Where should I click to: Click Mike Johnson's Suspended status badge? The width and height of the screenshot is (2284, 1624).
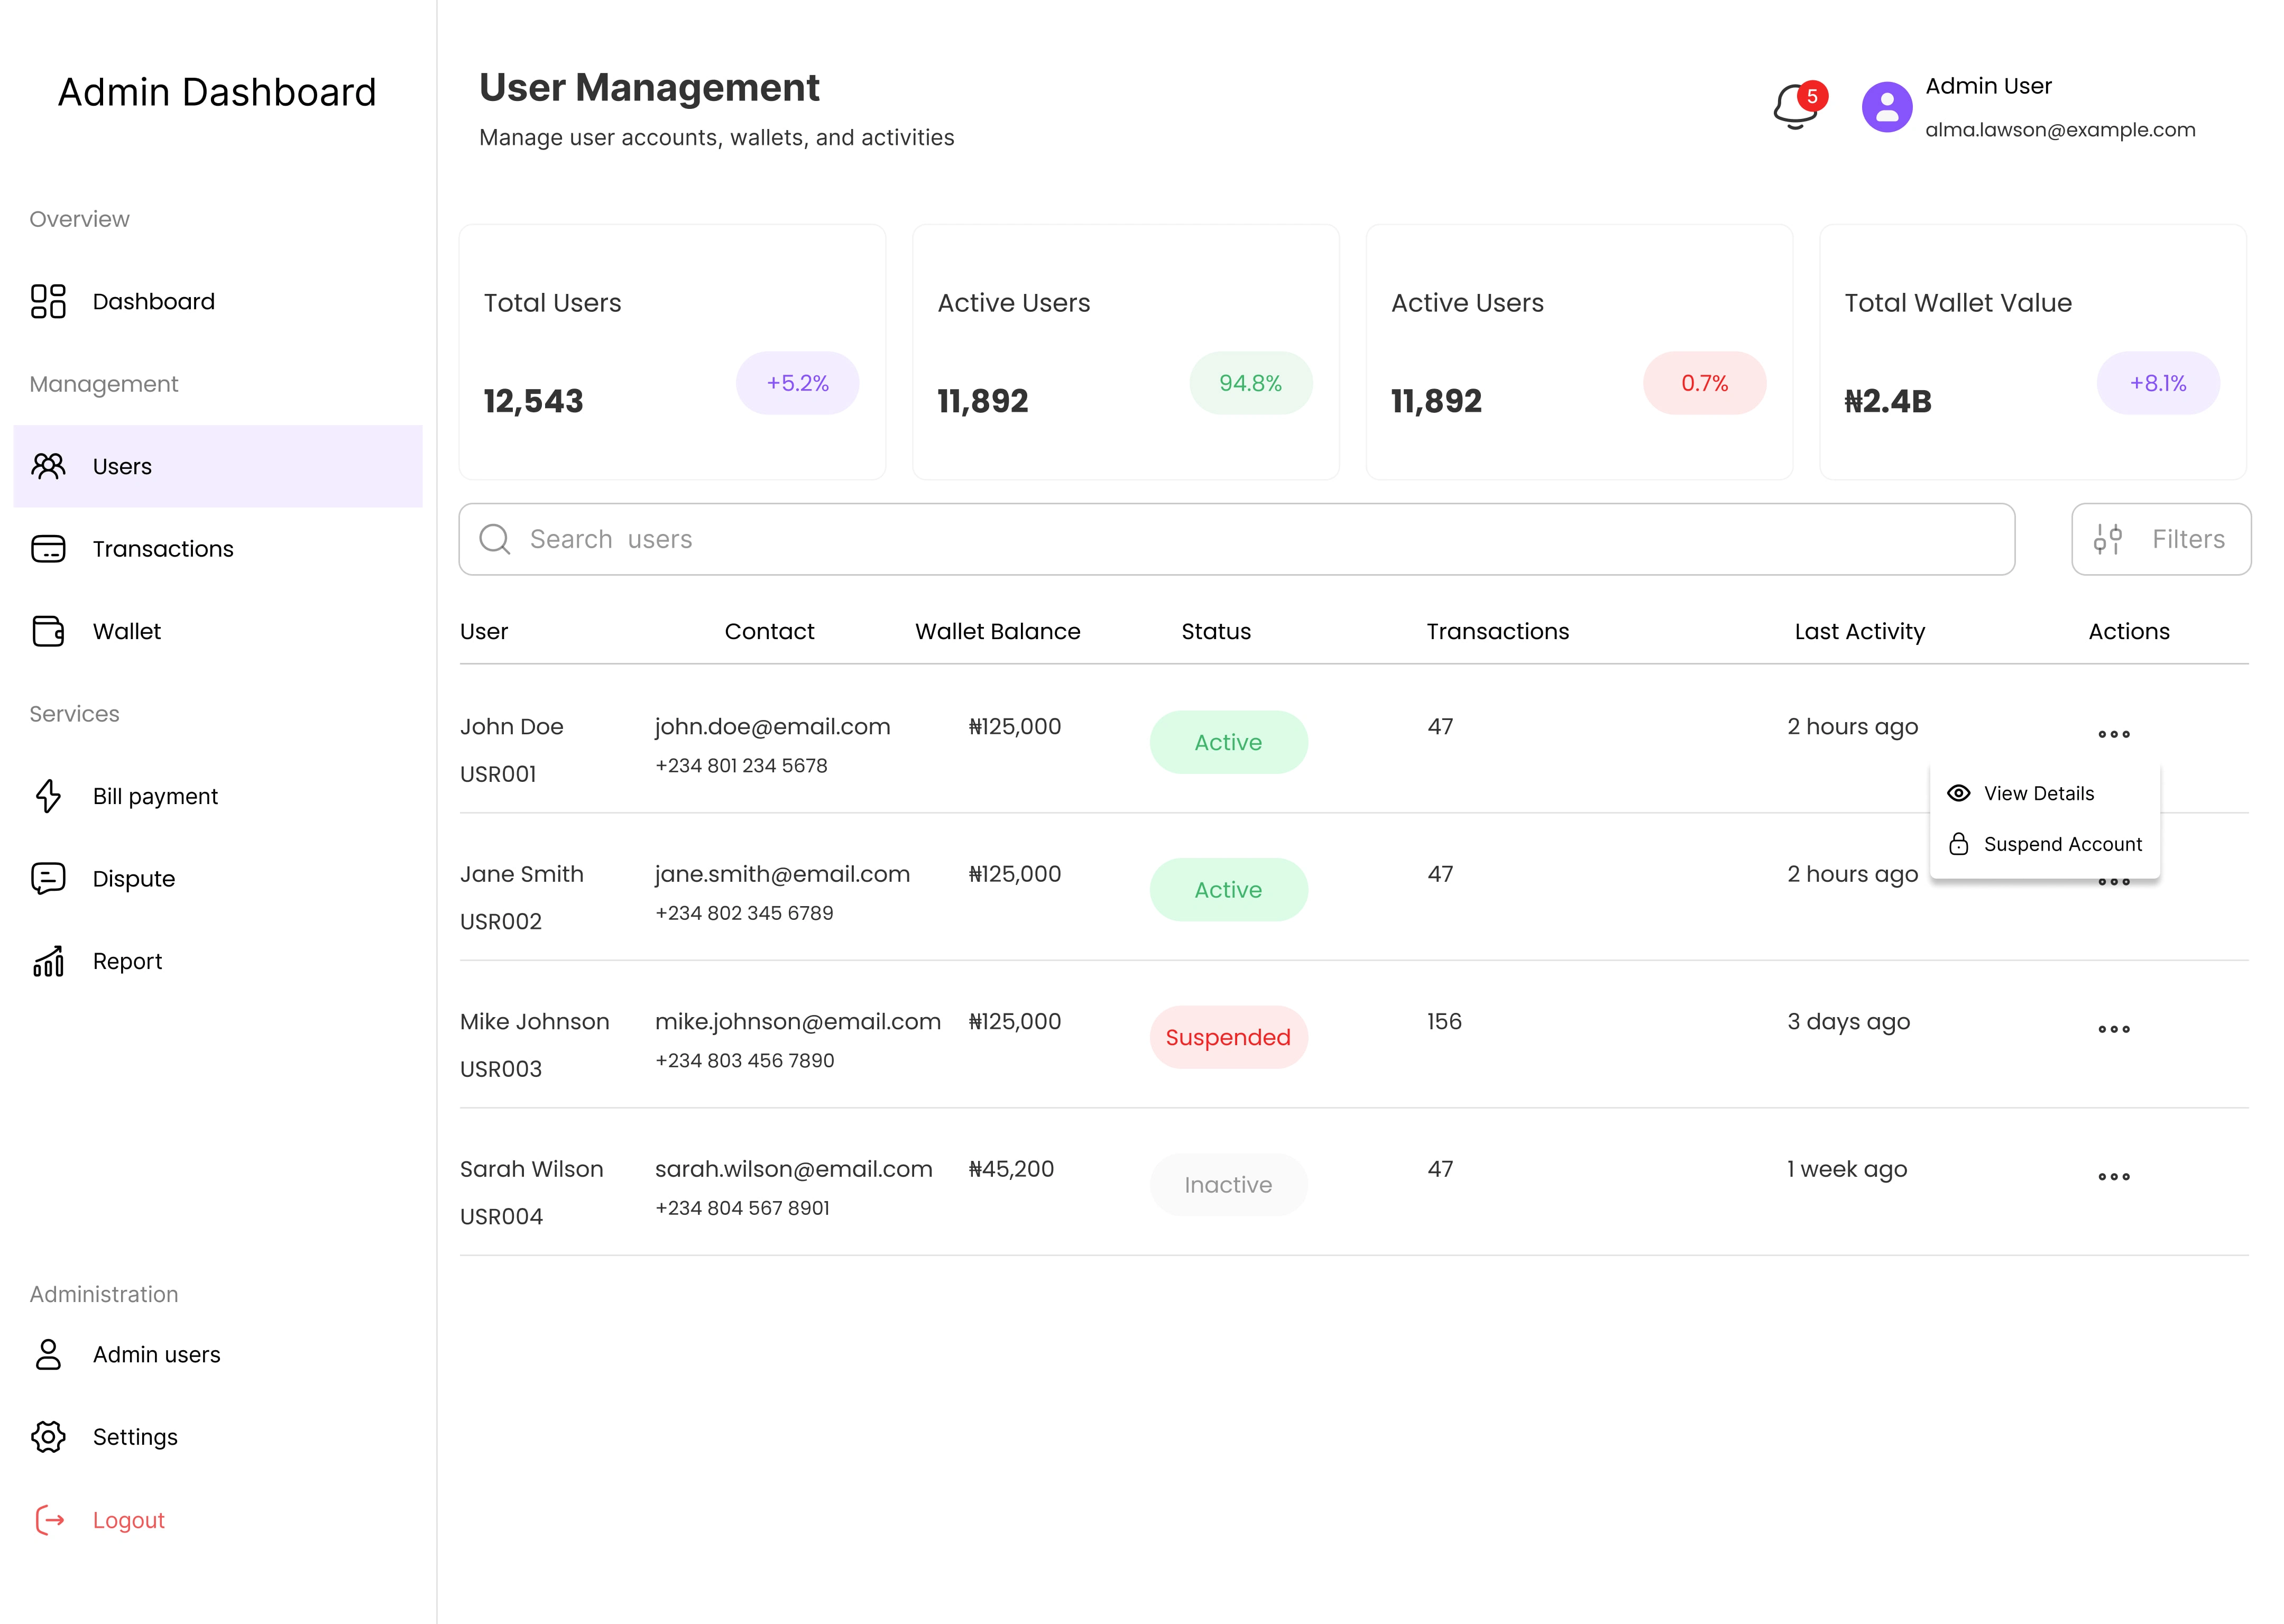[1228, 1037]
